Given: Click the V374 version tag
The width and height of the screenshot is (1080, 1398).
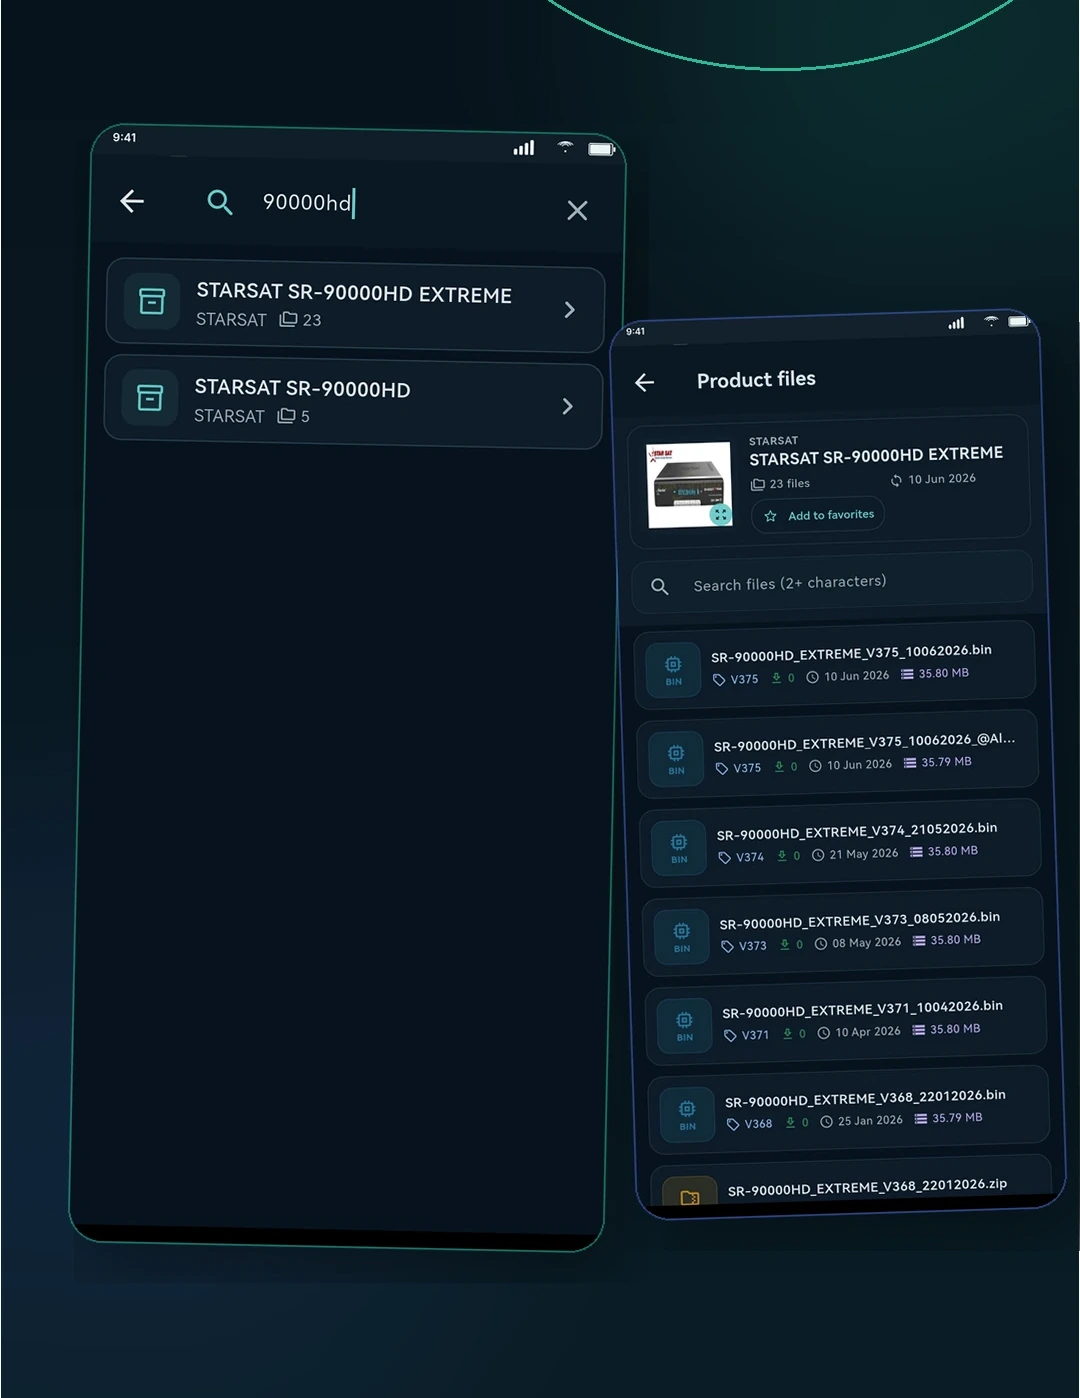Looking at the screenshot, I should (x=741, y=857).
